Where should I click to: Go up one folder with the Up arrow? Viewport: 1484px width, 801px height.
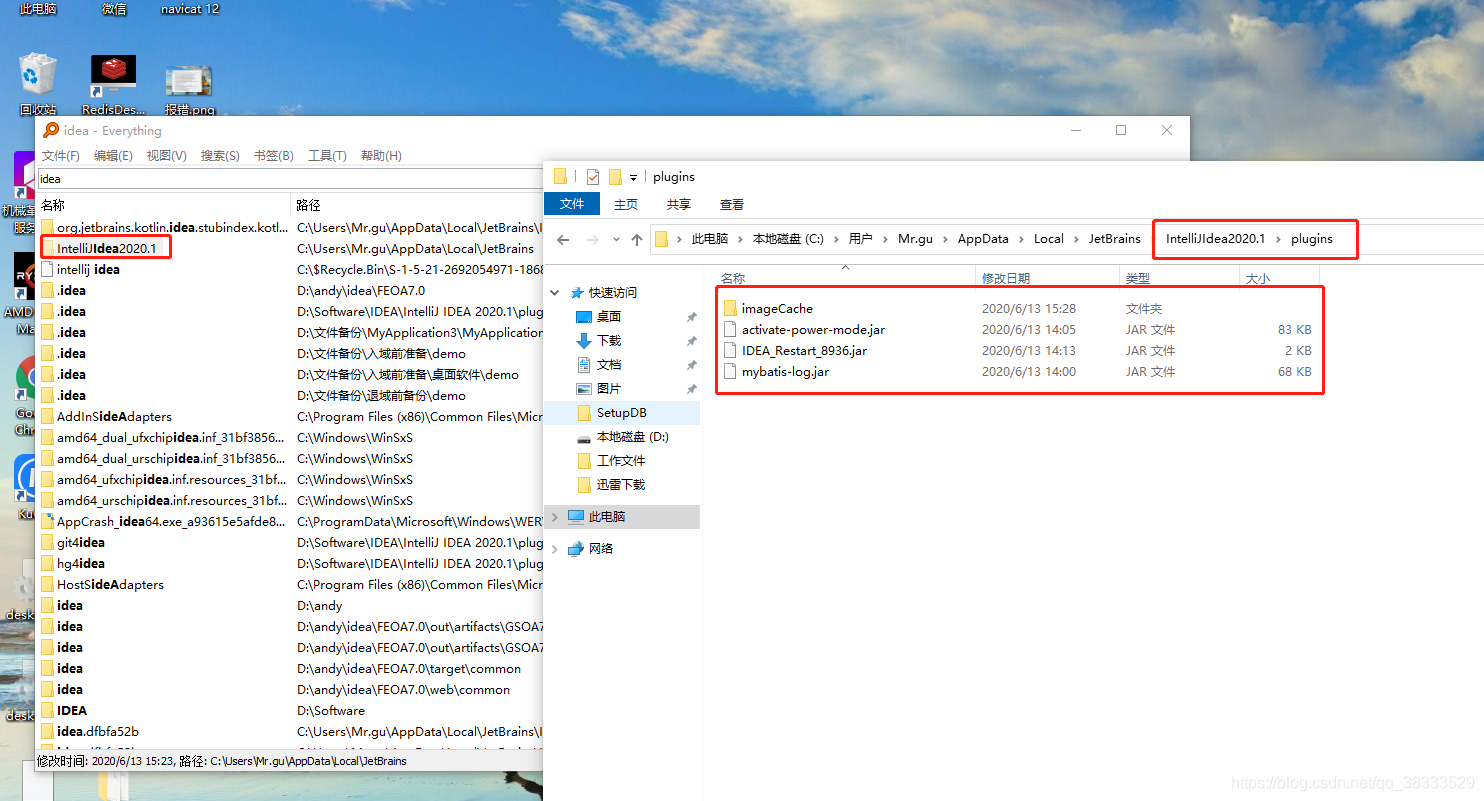tap(637, 240)
